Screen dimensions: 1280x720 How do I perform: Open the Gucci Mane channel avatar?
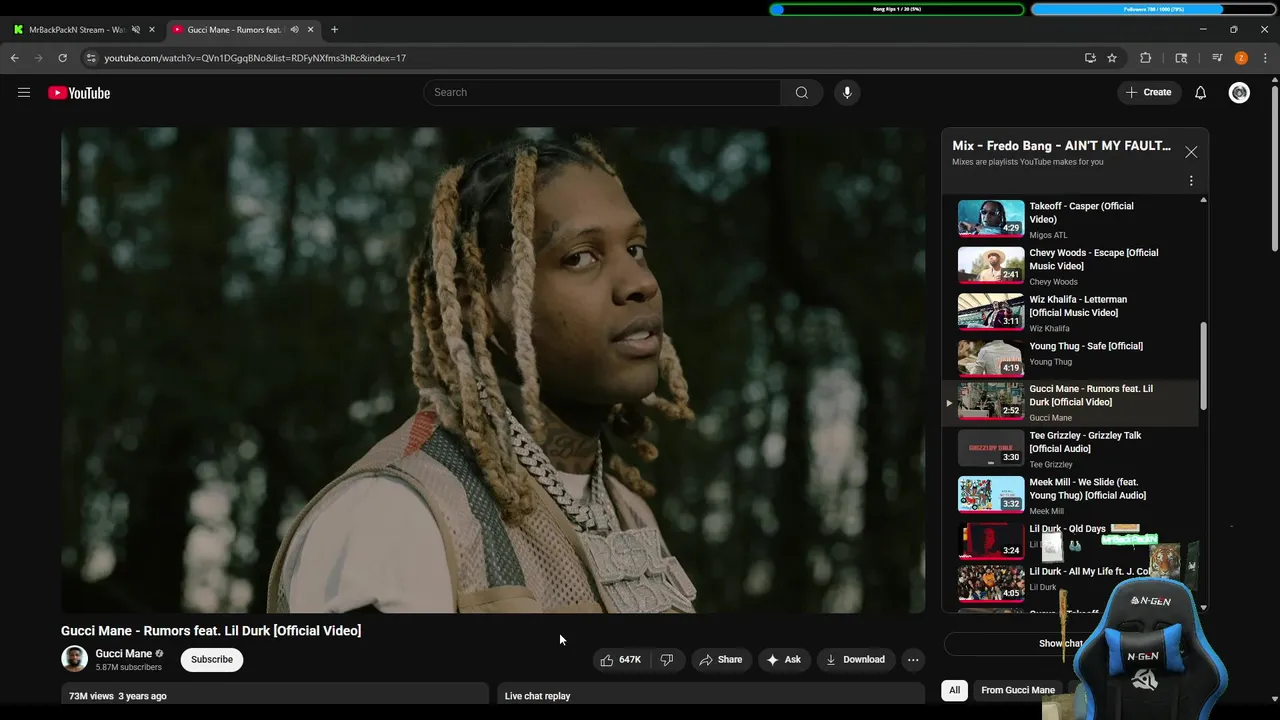click(x=74, y=659)
